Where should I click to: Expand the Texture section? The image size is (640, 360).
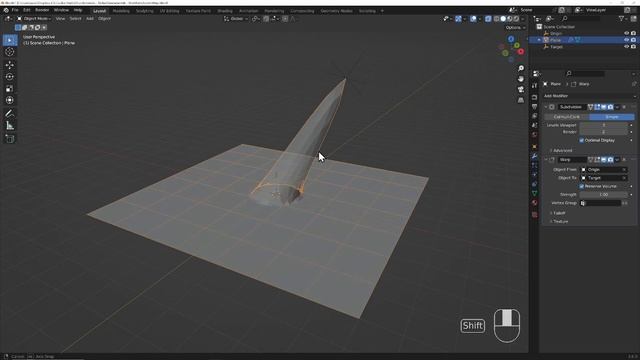pos(559,221)
